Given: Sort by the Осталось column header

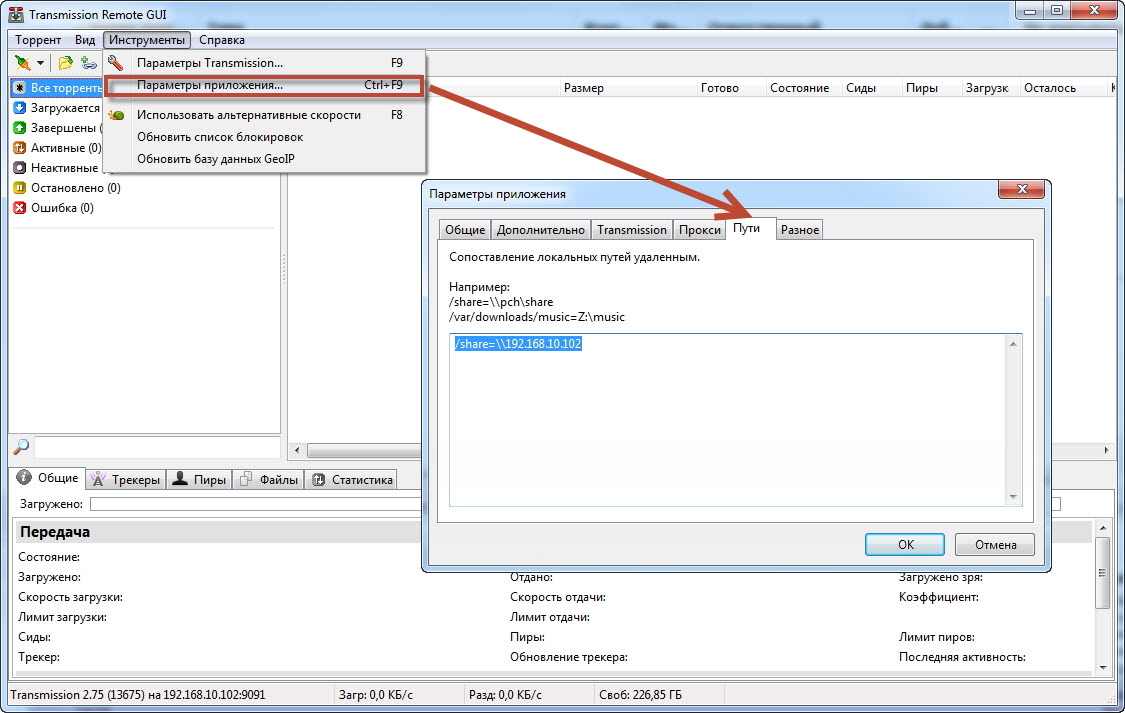Looking at the screenshot, I should point(1063,88).
